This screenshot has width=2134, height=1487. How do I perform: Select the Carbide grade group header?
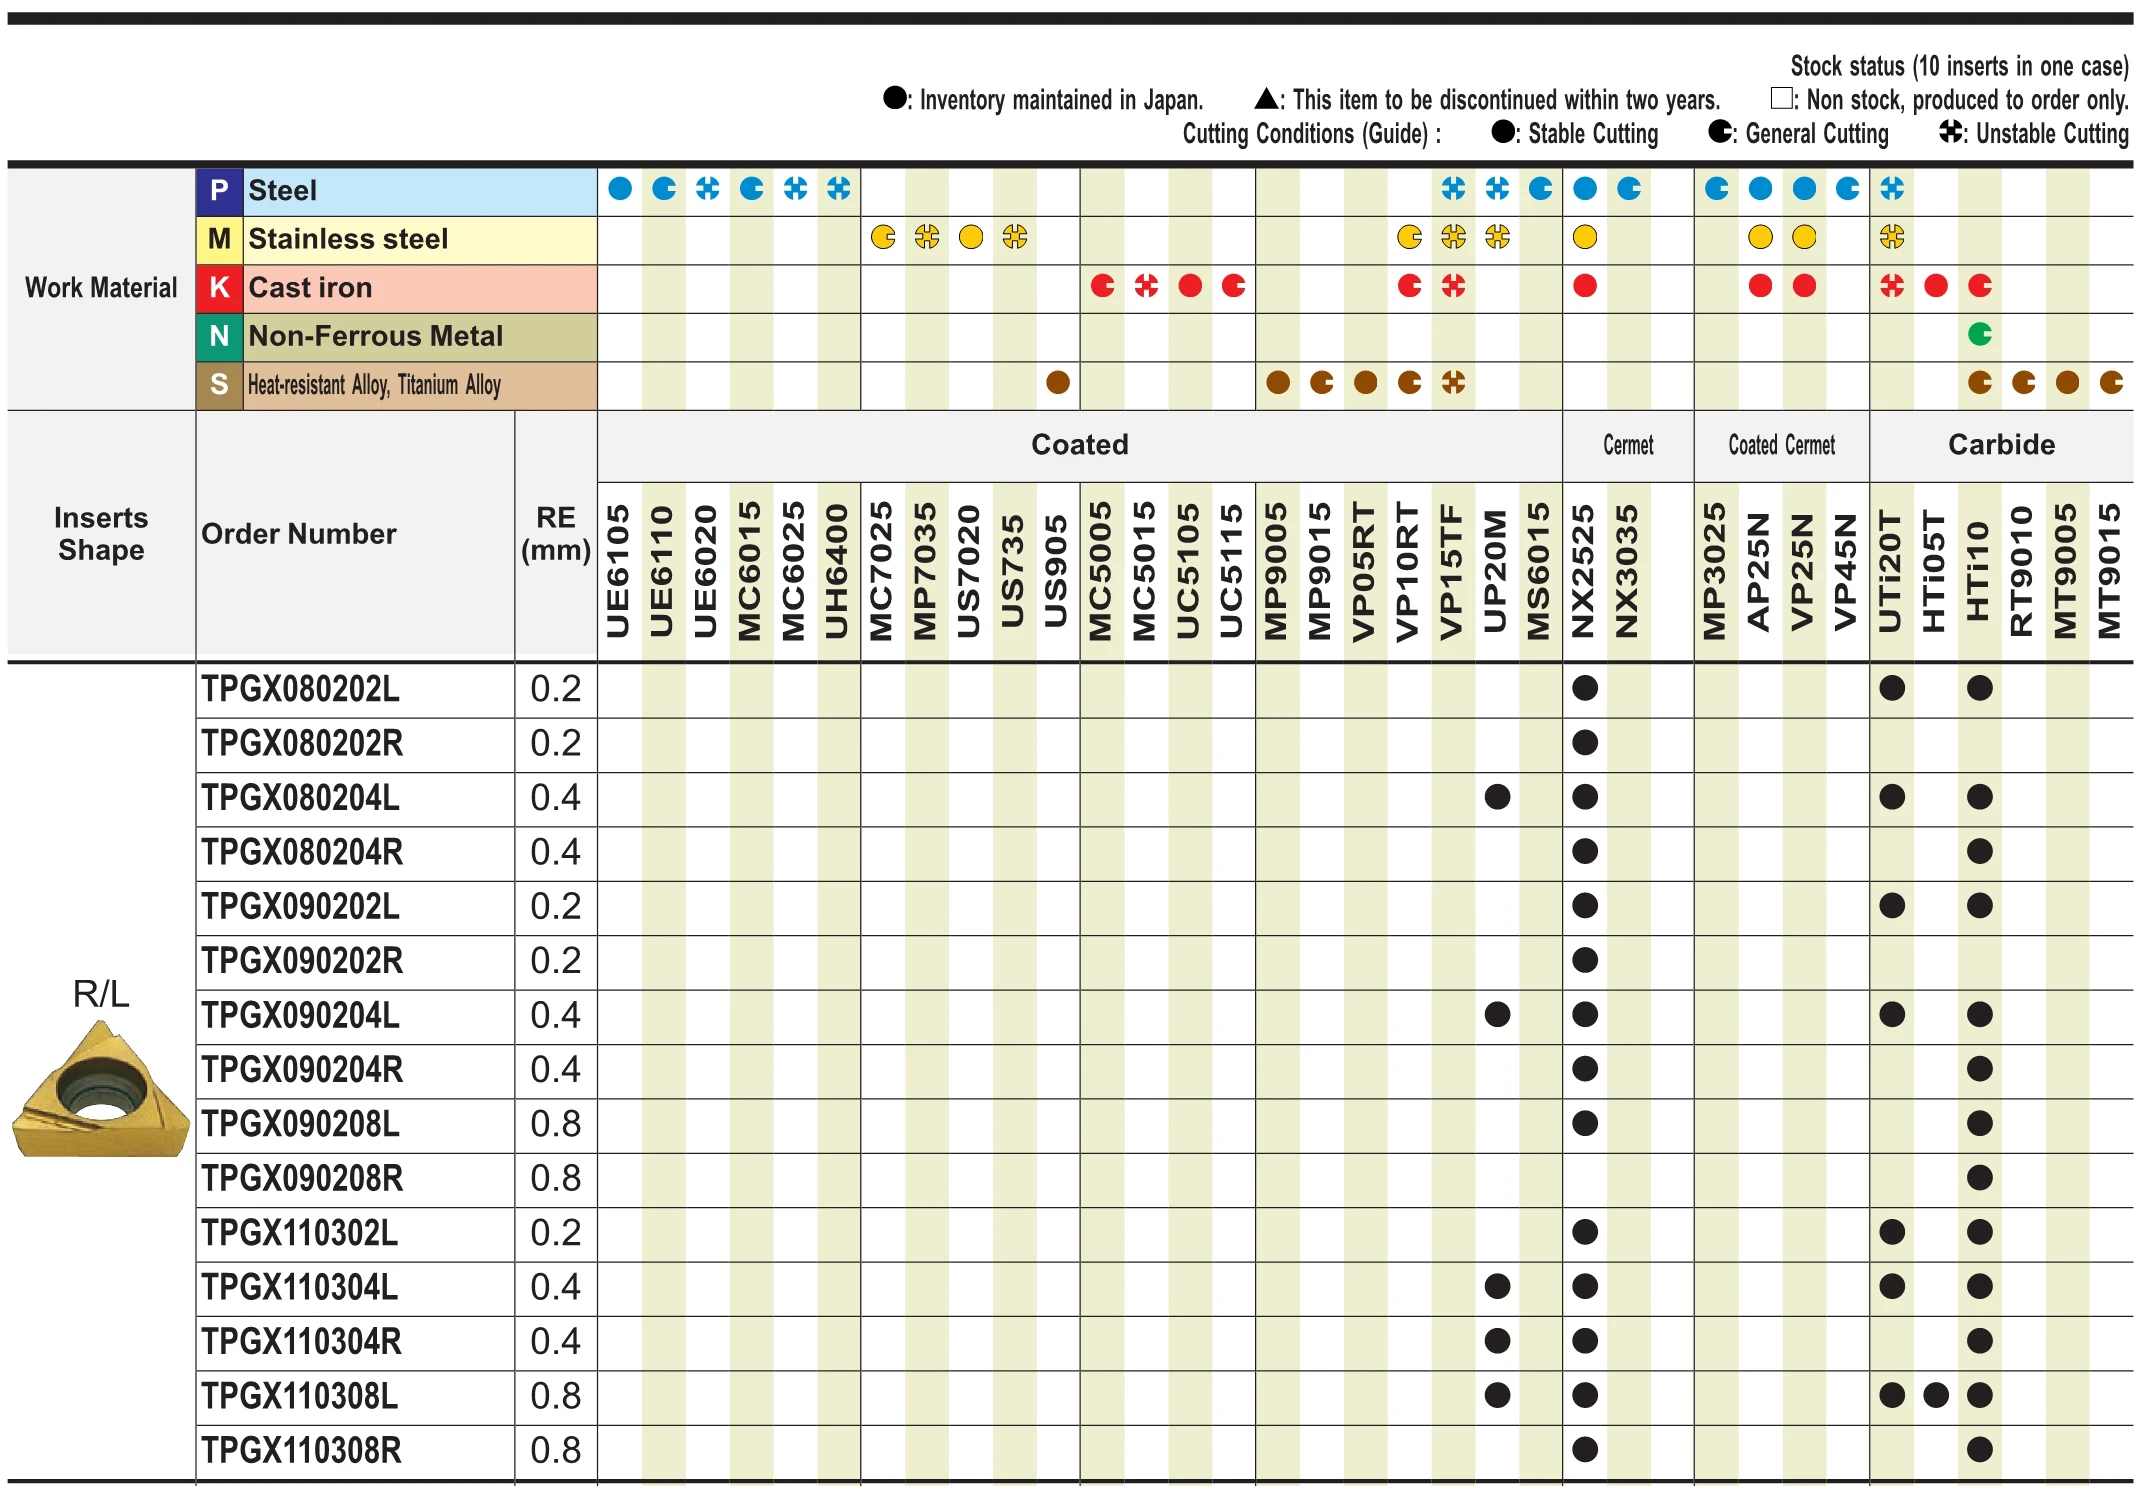[x=2000, y=445]
